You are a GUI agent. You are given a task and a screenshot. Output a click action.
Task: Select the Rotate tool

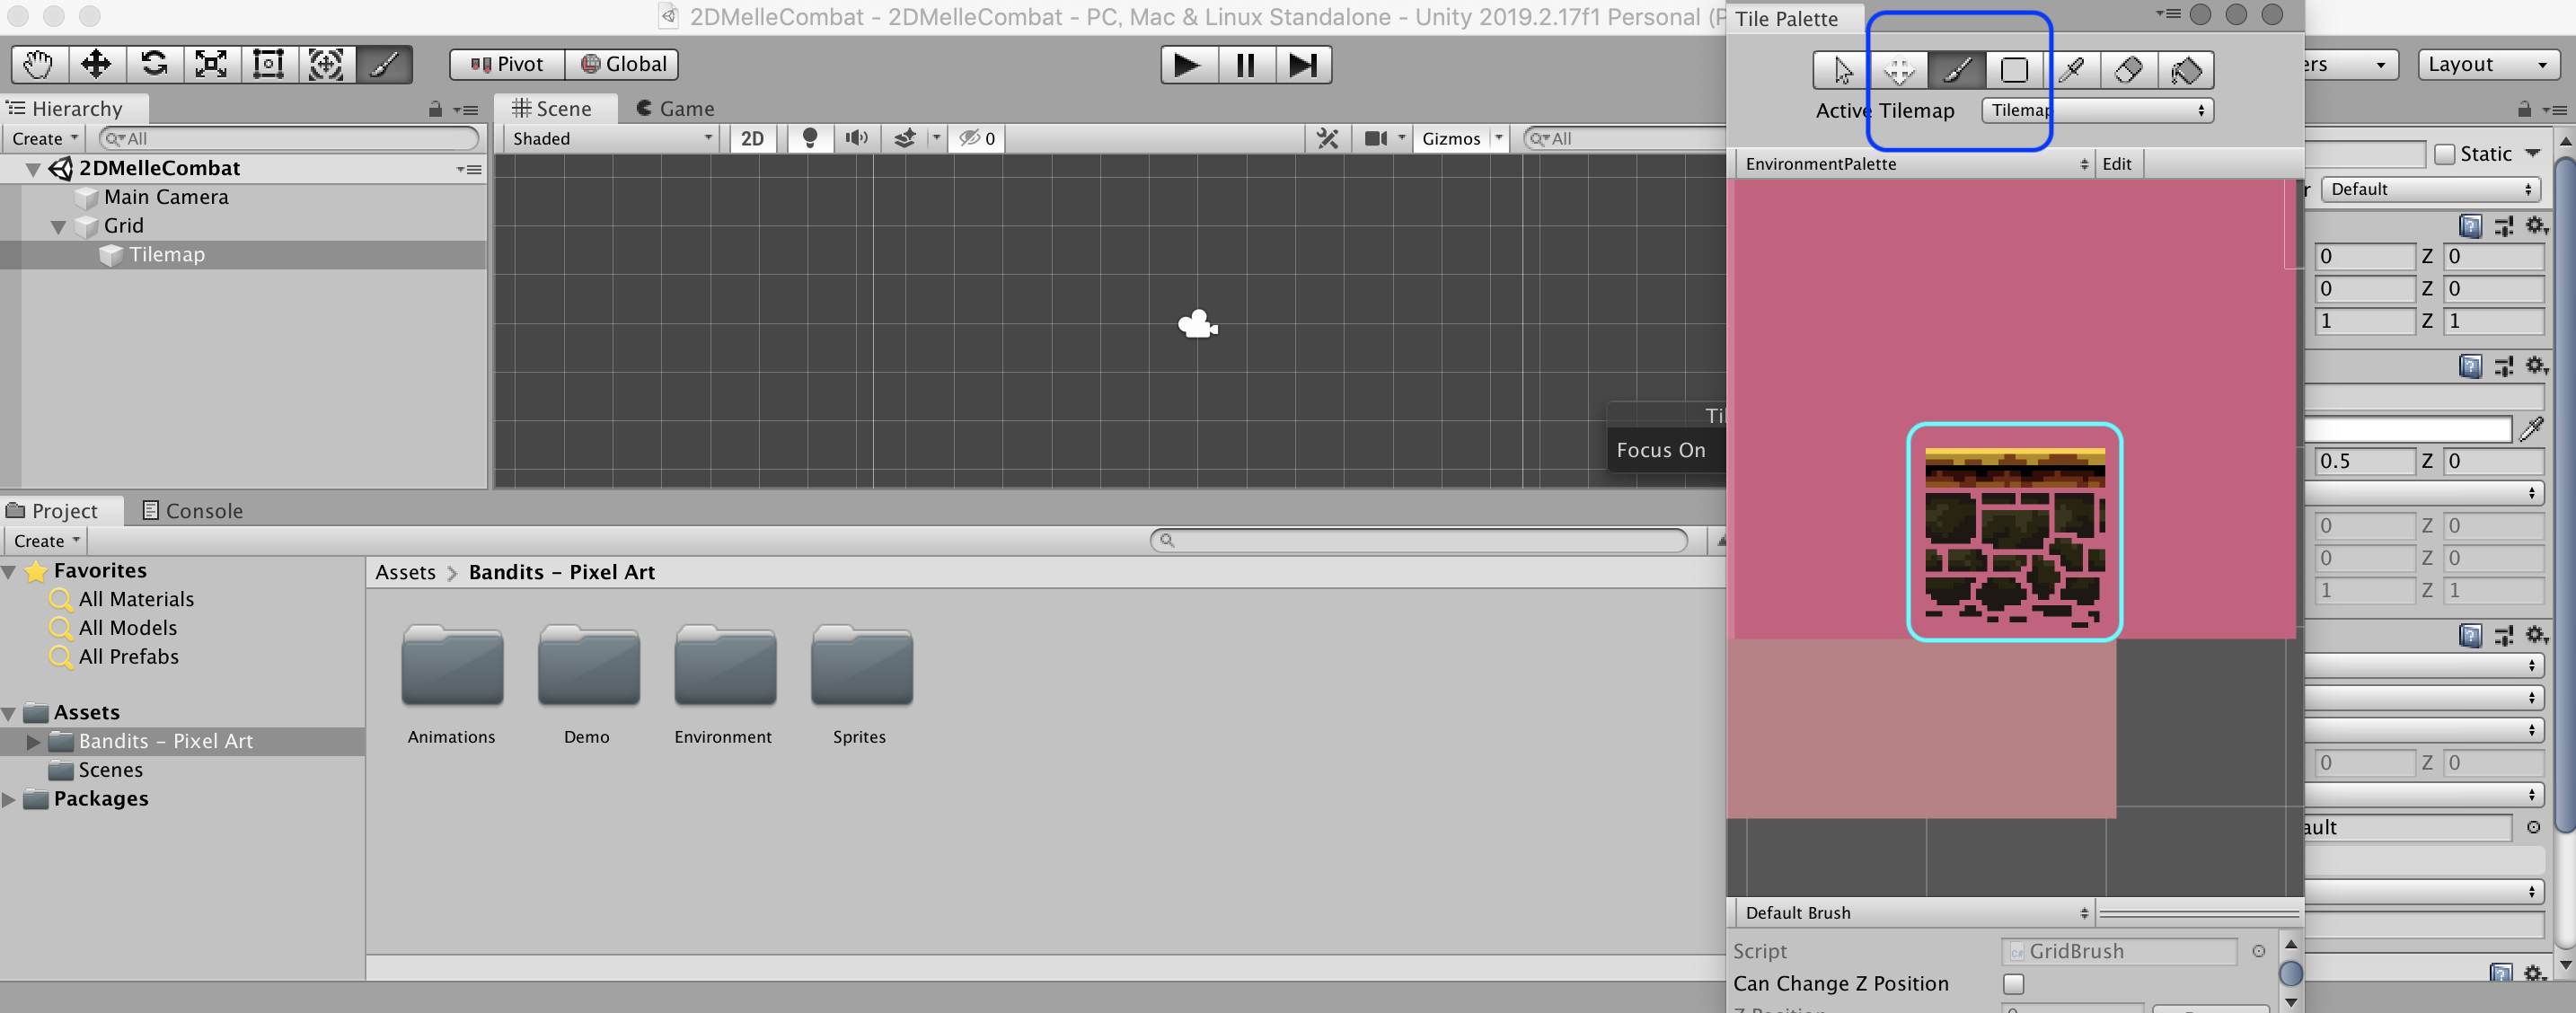pyautogui.click(x=153, y=65)
